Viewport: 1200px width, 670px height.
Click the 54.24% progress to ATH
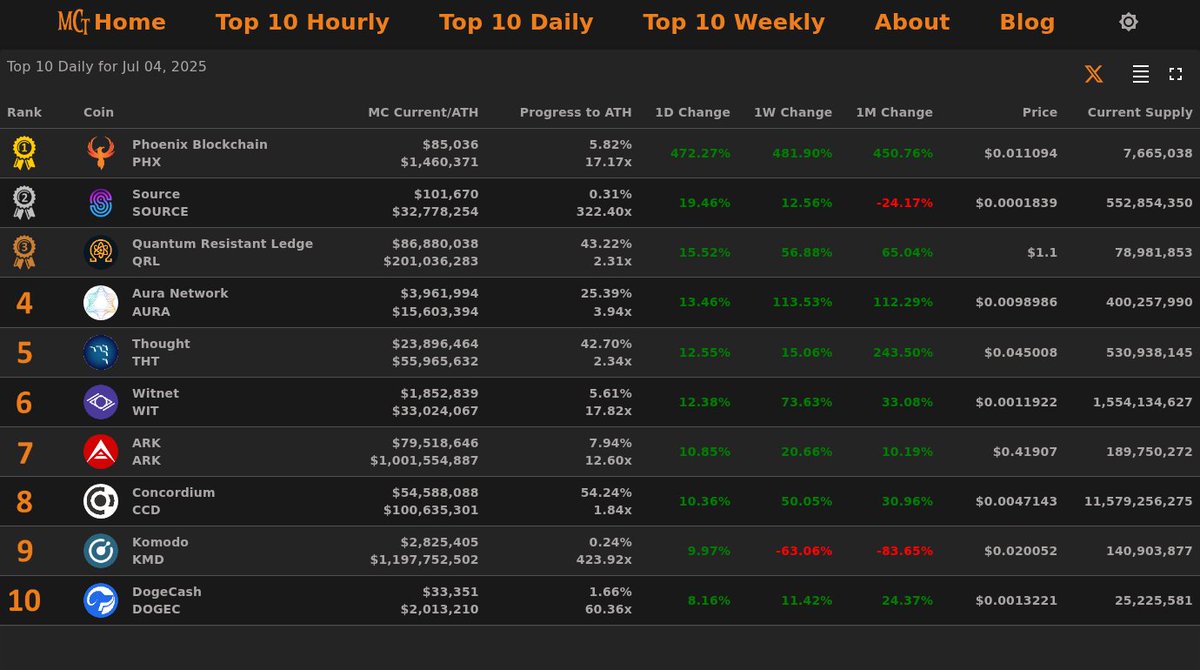pos(606,492)
